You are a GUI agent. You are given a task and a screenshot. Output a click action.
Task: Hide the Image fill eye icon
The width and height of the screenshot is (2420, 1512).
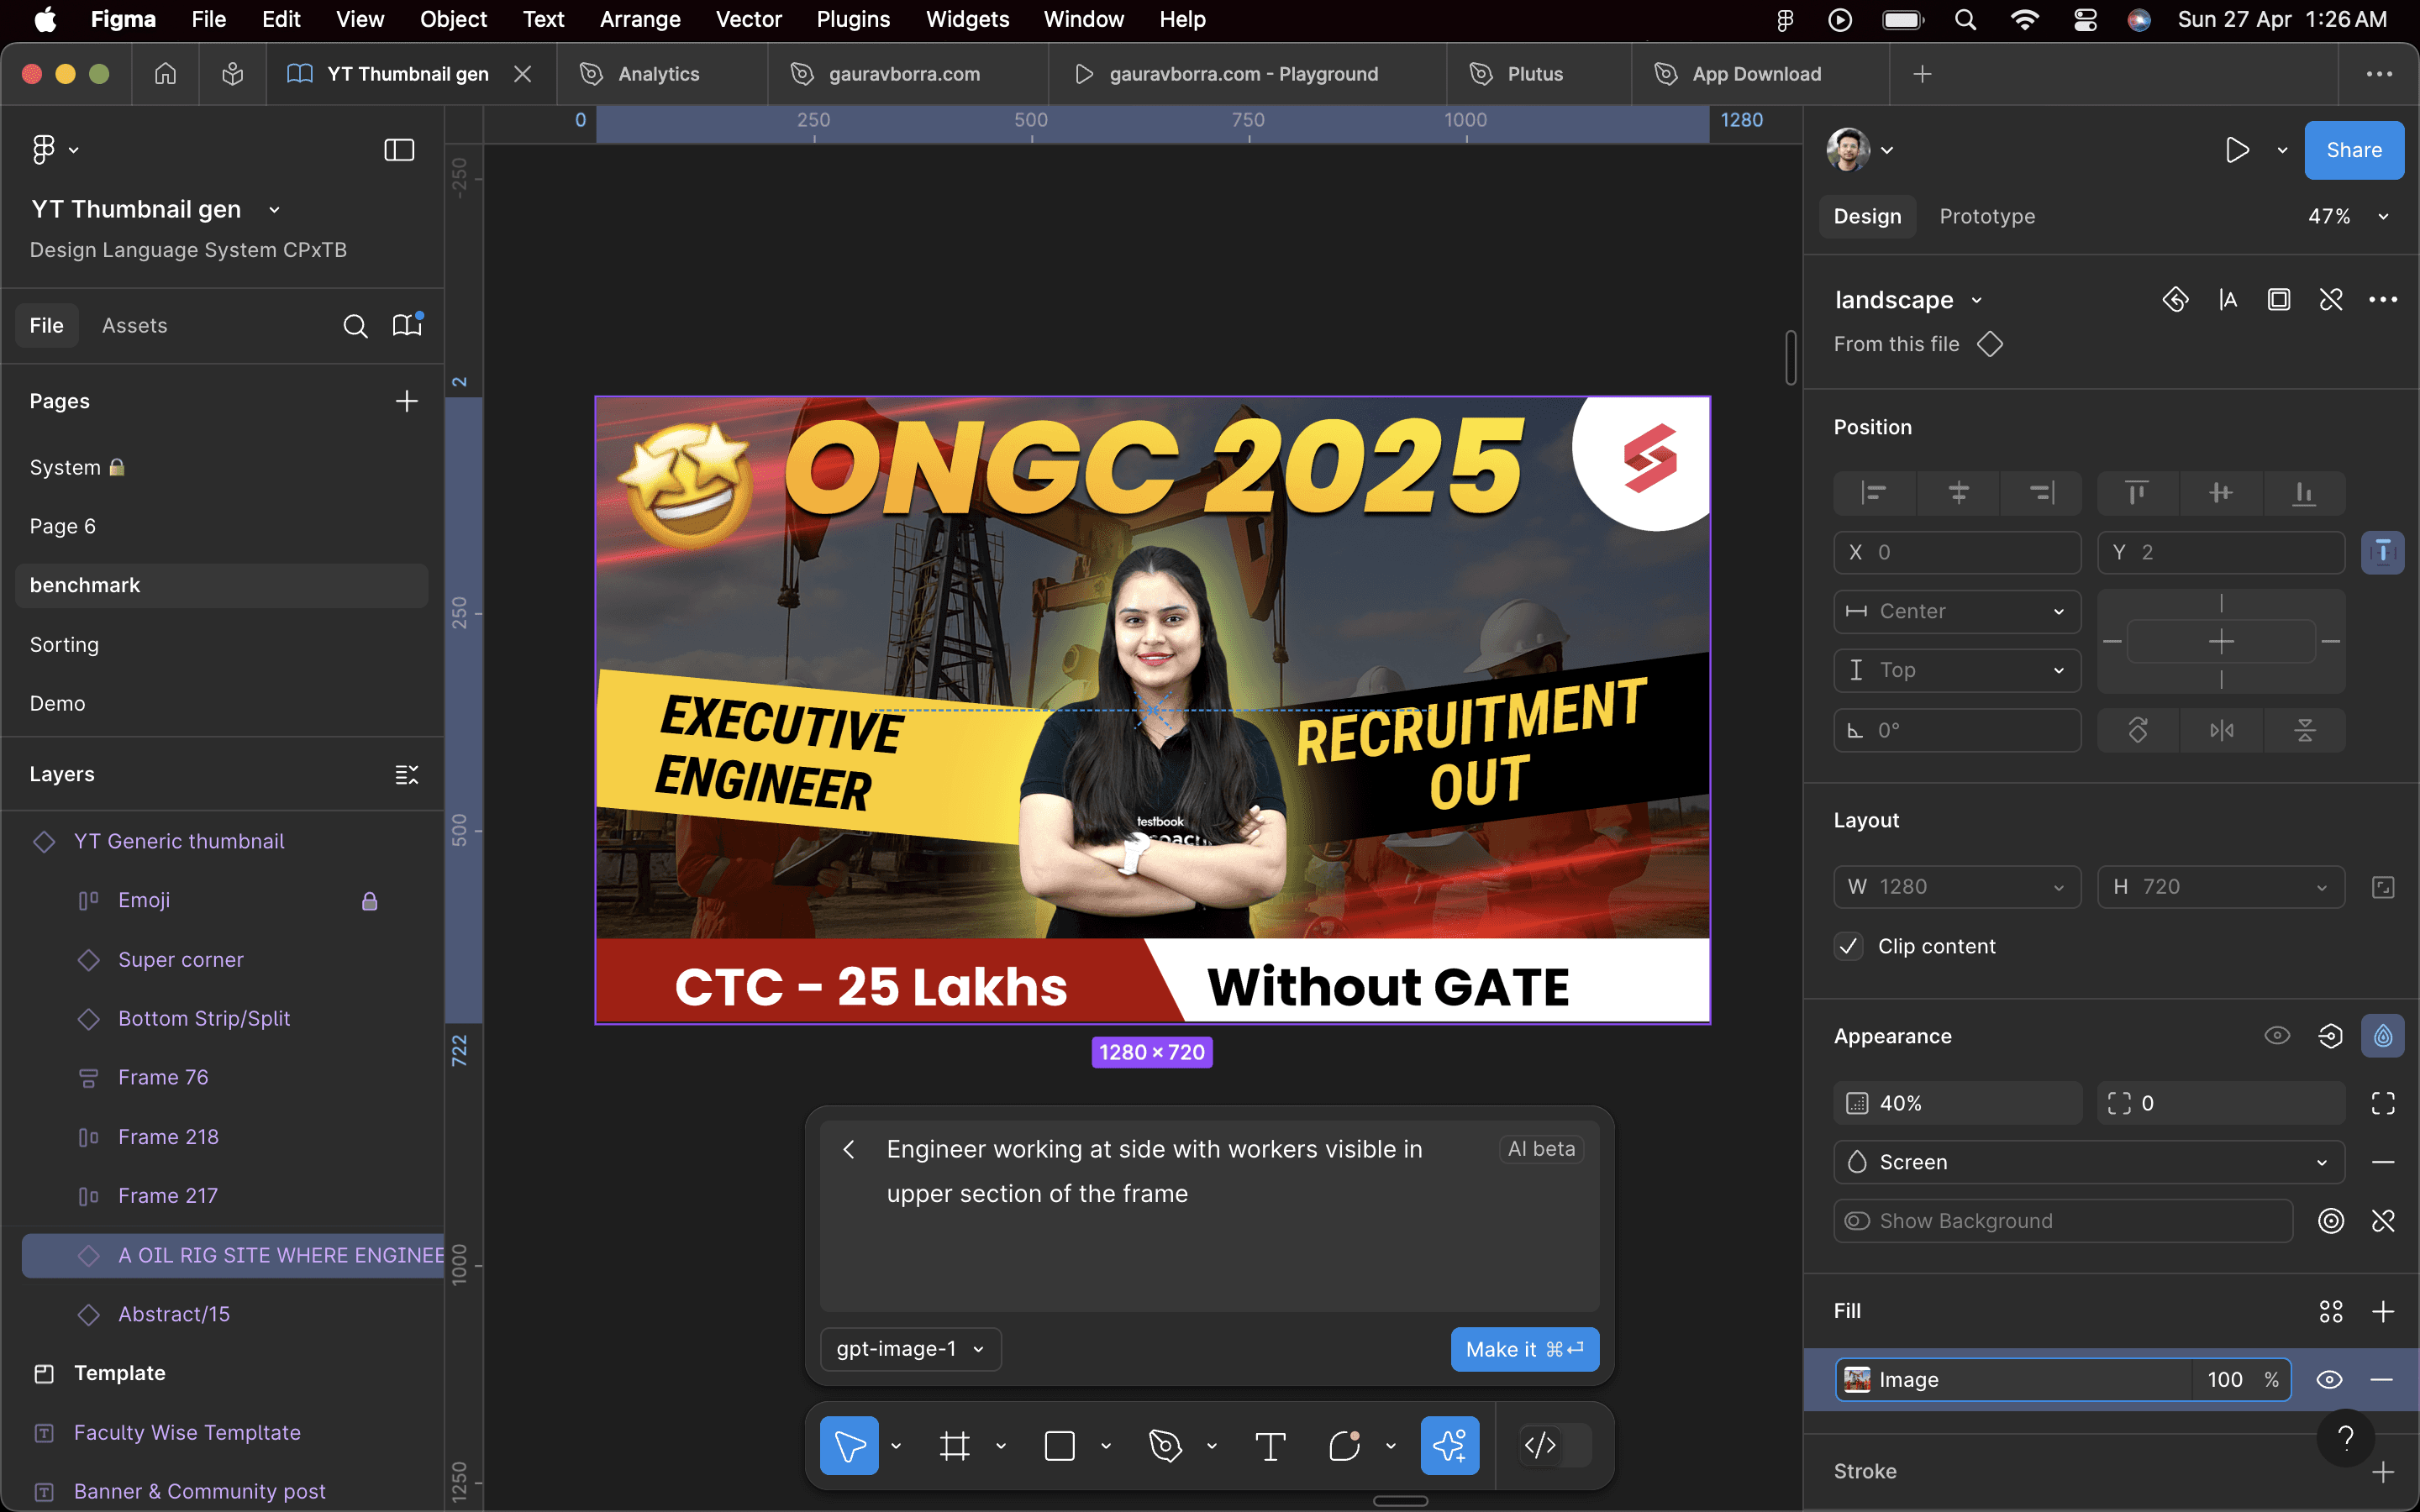[2329, 1380]
